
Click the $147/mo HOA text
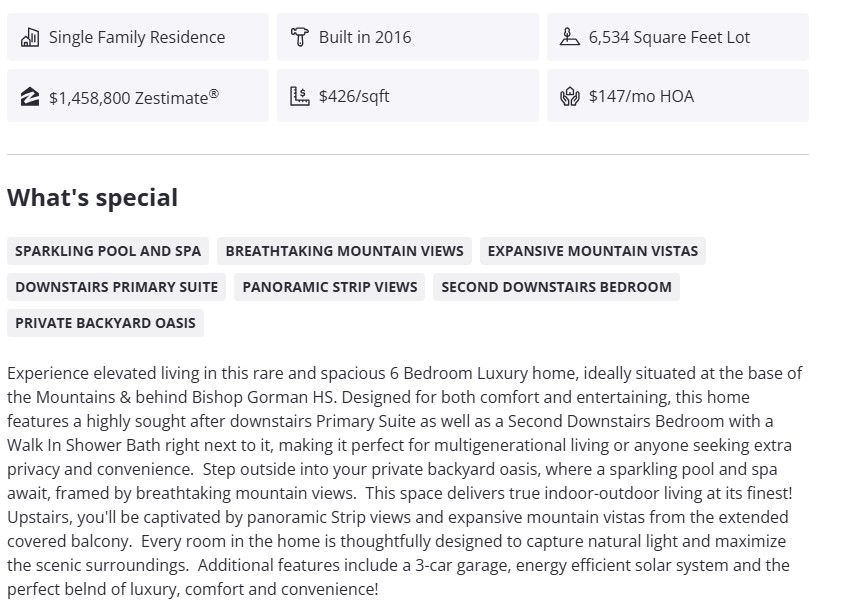(x=641, y=97)
